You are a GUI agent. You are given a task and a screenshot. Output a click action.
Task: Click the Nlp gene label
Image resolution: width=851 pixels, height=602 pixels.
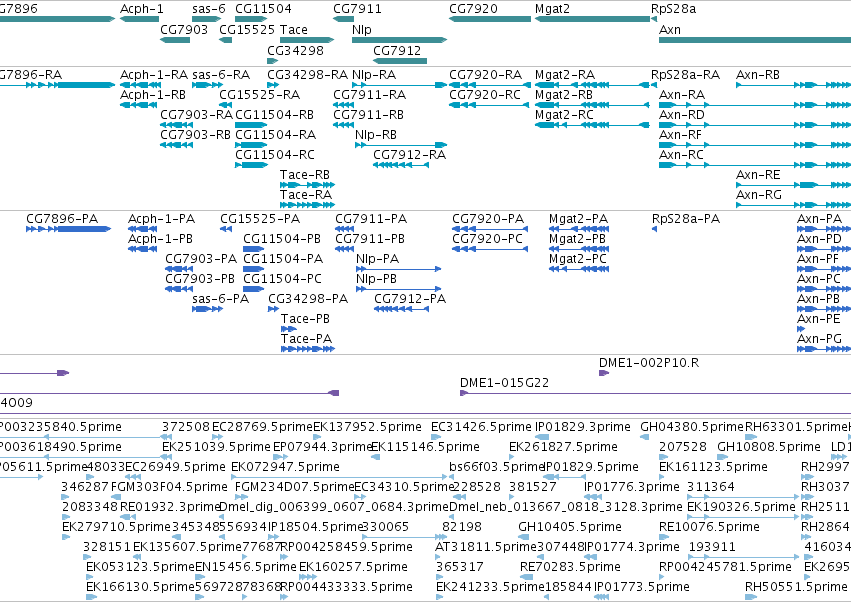(x=362, y=30)
